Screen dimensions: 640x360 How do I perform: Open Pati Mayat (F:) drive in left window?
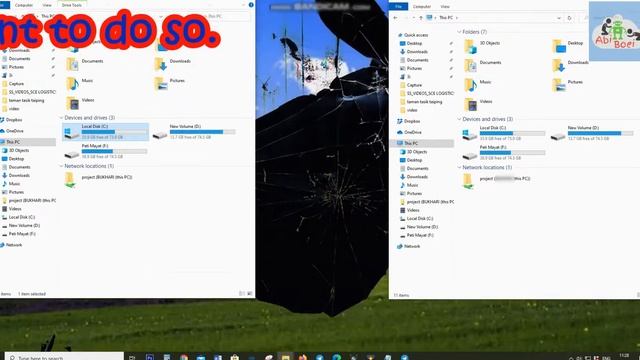[106, 151]
